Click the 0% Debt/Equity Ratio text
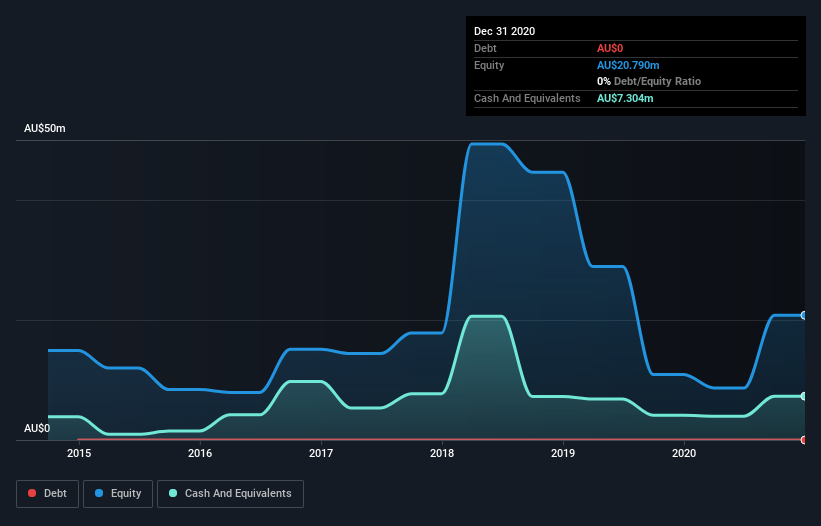Image resolution: width=821 pixels, height=526 pixels. click(x=649, y=81)
